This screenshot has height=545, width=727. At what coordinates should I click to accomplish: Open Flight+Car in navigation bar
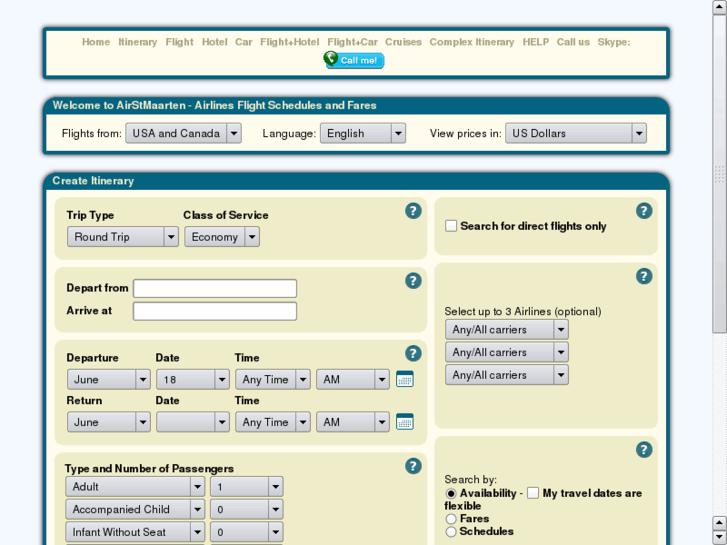(x=352, y=42)
